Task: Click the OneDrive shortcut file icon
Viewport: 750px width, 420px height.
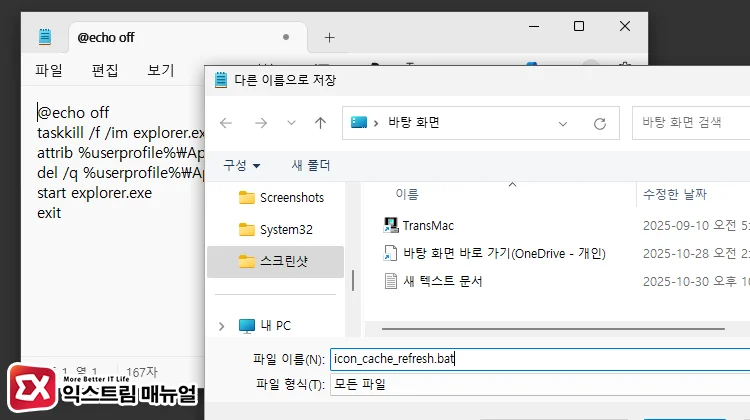Action: pyautogui.click(x=390, y=253)
